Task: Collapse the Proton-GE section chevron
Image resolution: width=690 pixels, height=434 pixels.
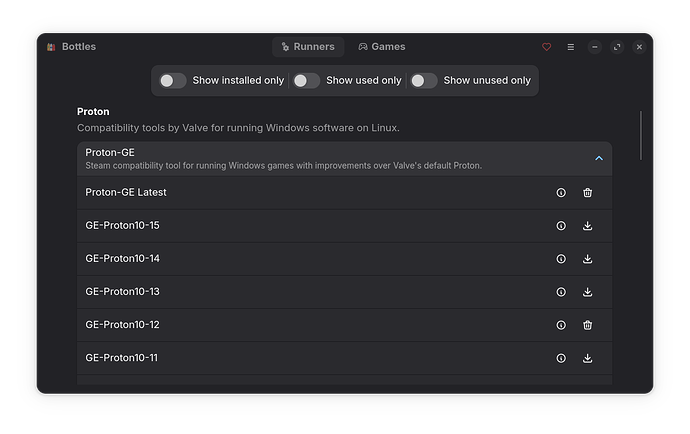Action: [599, 158]
